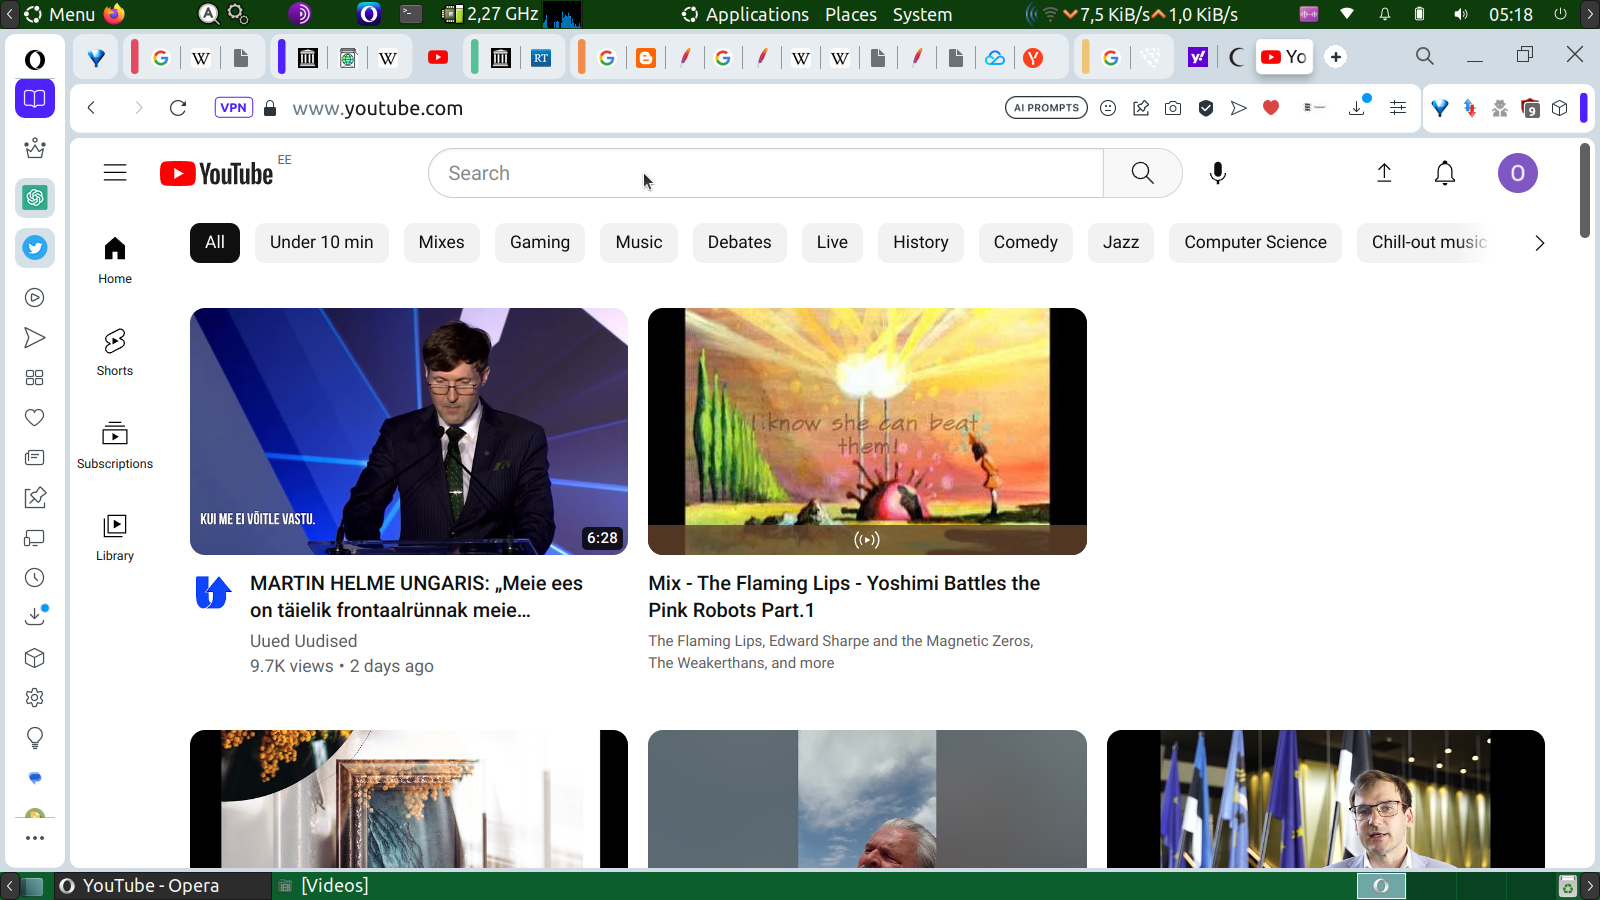
Task: Open ChatGPT in Opera sidebar
Action: pos(35,198)
